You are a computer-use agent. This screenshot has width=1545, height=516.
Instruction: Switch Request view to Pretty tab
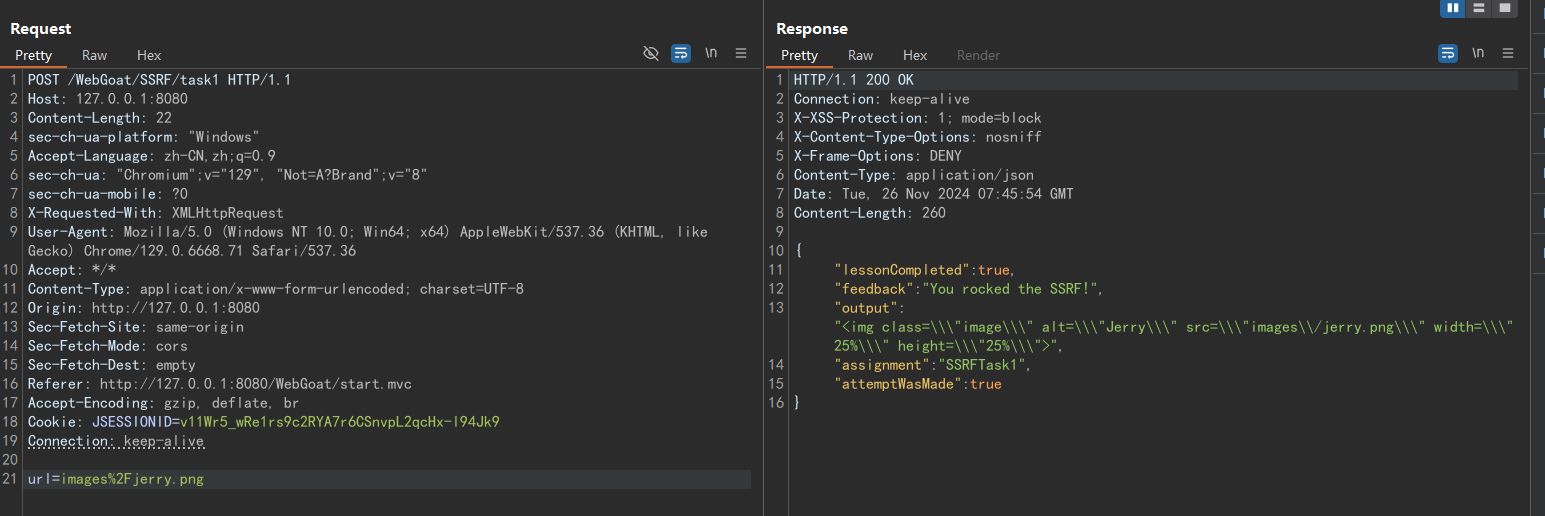33,55
